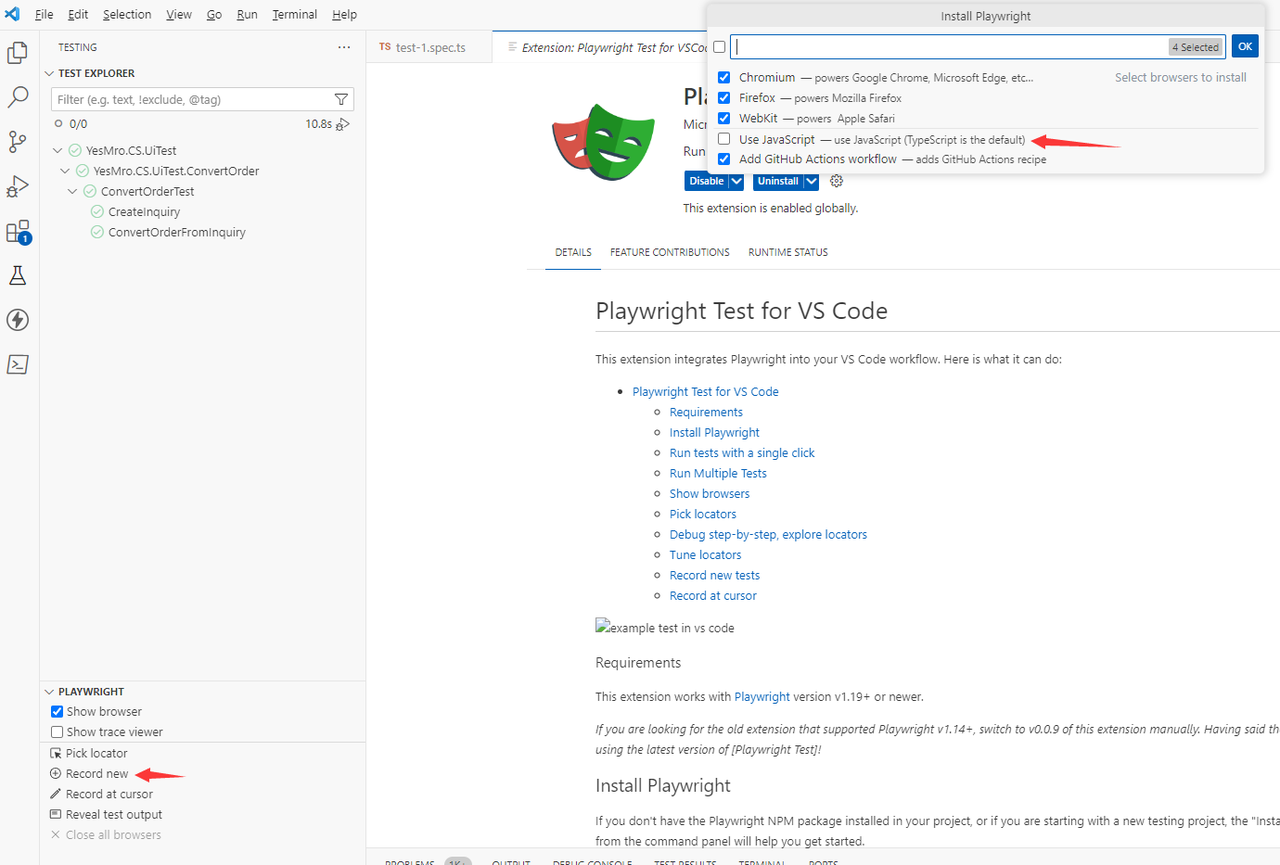This screenshot has width=1280, height=865.
Task: Open extension settings gear icon
Action: [x=837, y=181]
